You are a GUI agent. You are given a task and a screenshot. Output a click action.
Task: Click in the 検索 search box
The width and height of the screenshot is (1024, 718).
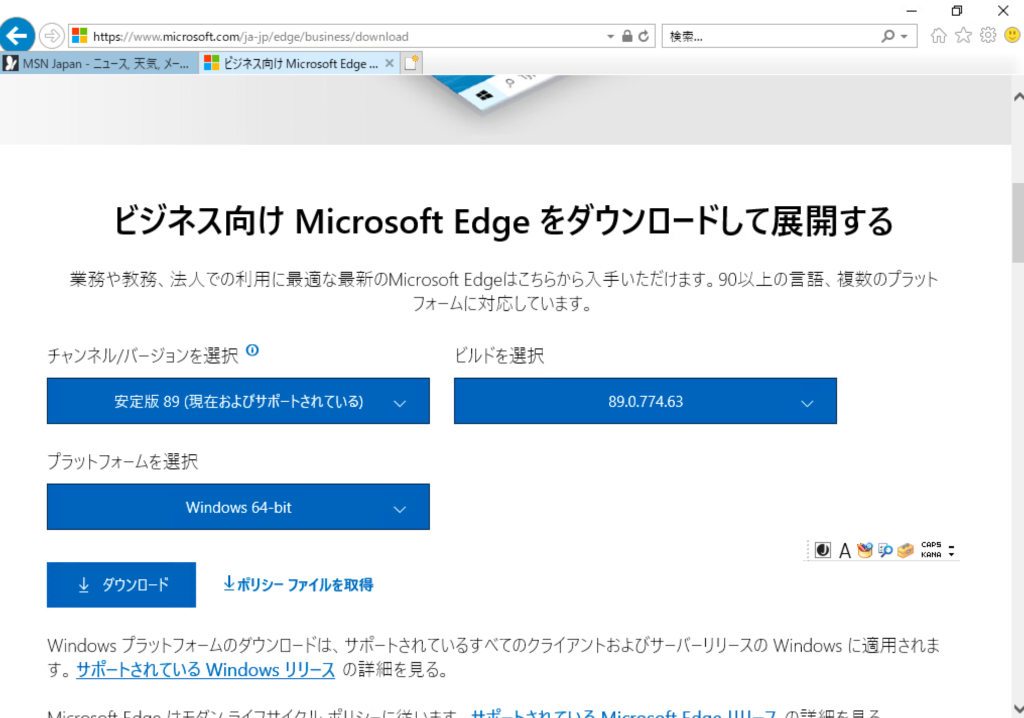coord(770,36)
